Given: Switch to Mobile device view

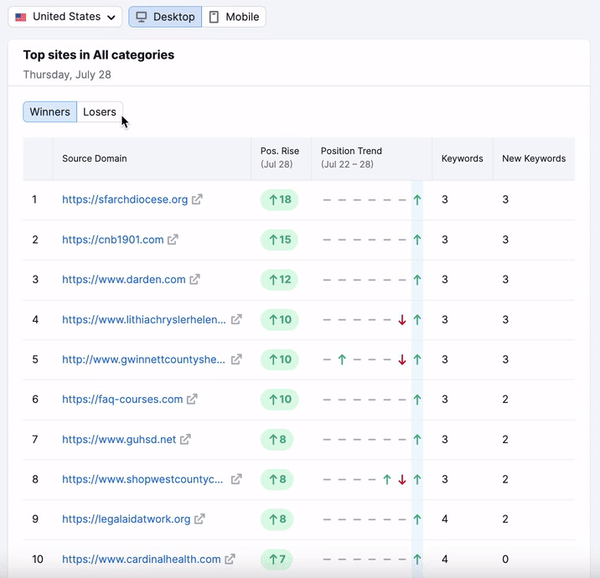Looking at the screenshot, I should pyautogui.click(x=234, y=17).
